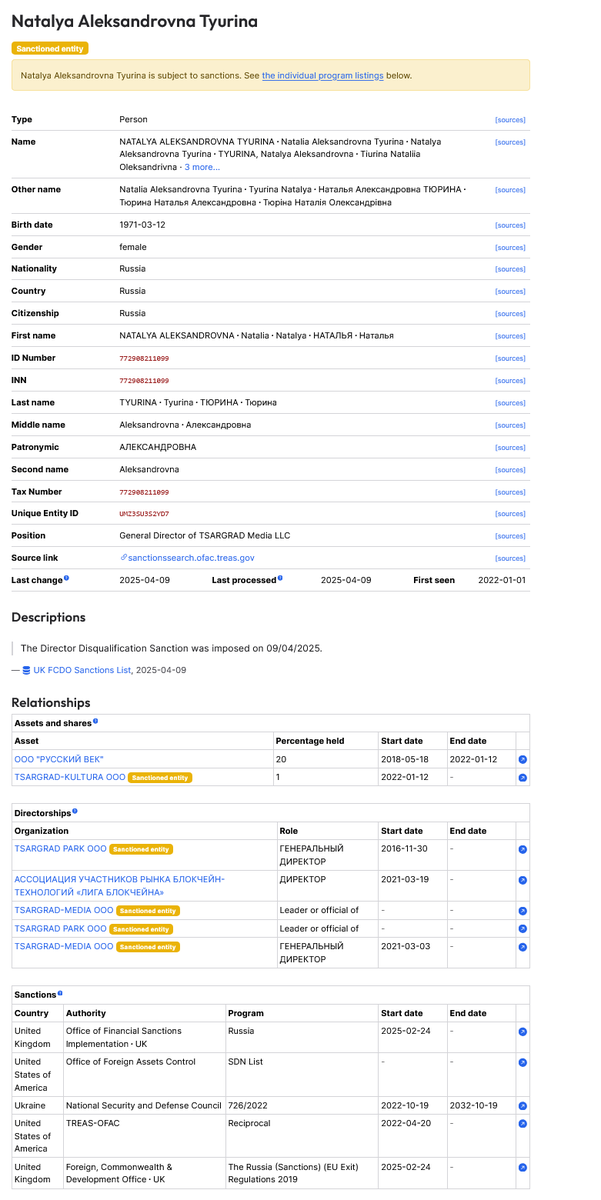Show sources for the Nationality row
Image resolution: width=601 pixels, height=1200 pixels.
[x=510, y=270]
